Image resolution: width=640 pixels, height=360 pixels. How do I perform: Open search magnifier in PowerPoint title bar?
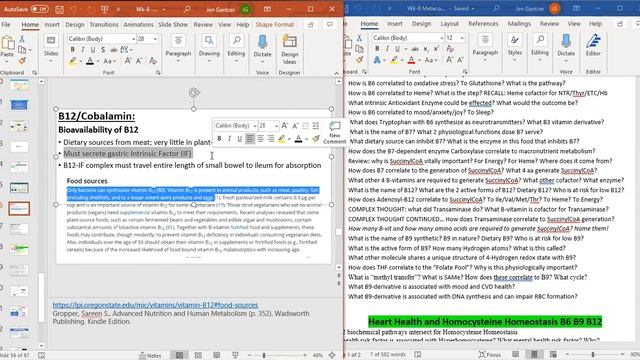[x=187, y=9]
